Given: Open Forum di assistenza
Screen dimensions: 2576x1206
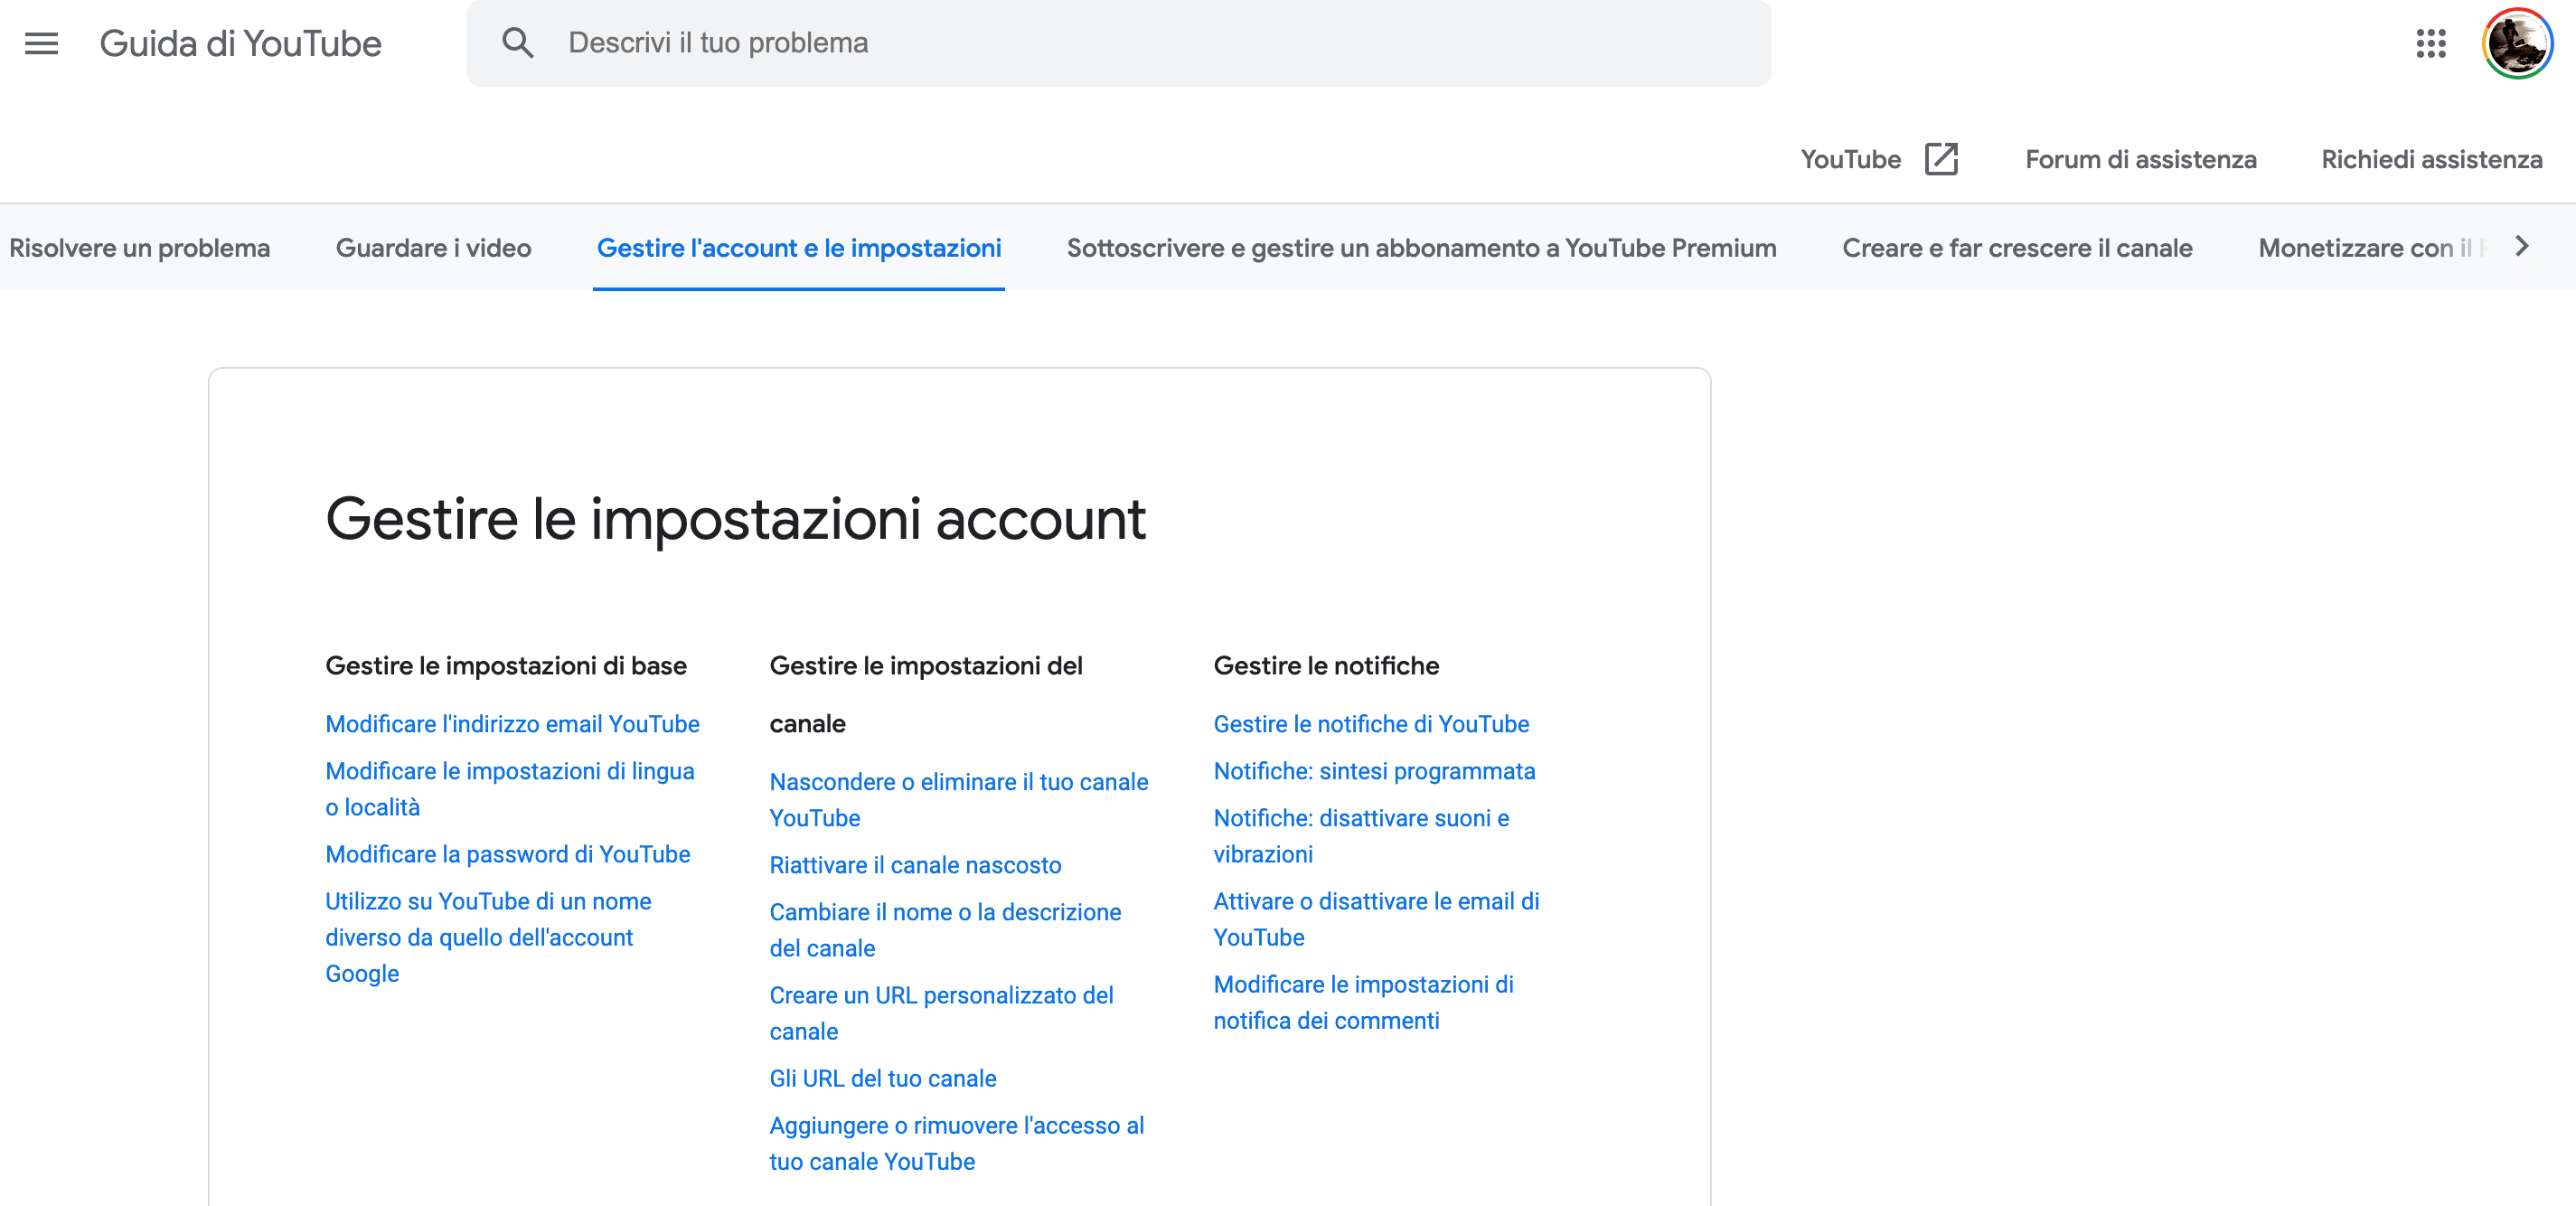Looking at the screenshot, I should pyautogui.click(x=2141, y=159).
